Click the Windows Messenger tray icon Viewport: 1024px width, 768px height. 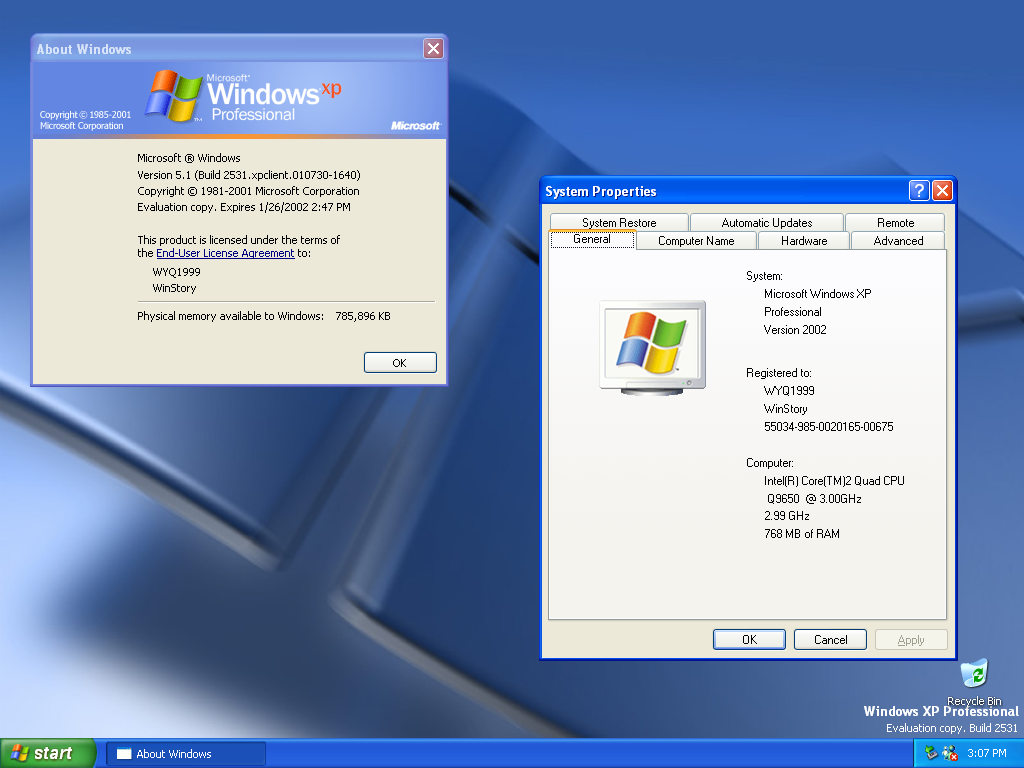[950, 754]
